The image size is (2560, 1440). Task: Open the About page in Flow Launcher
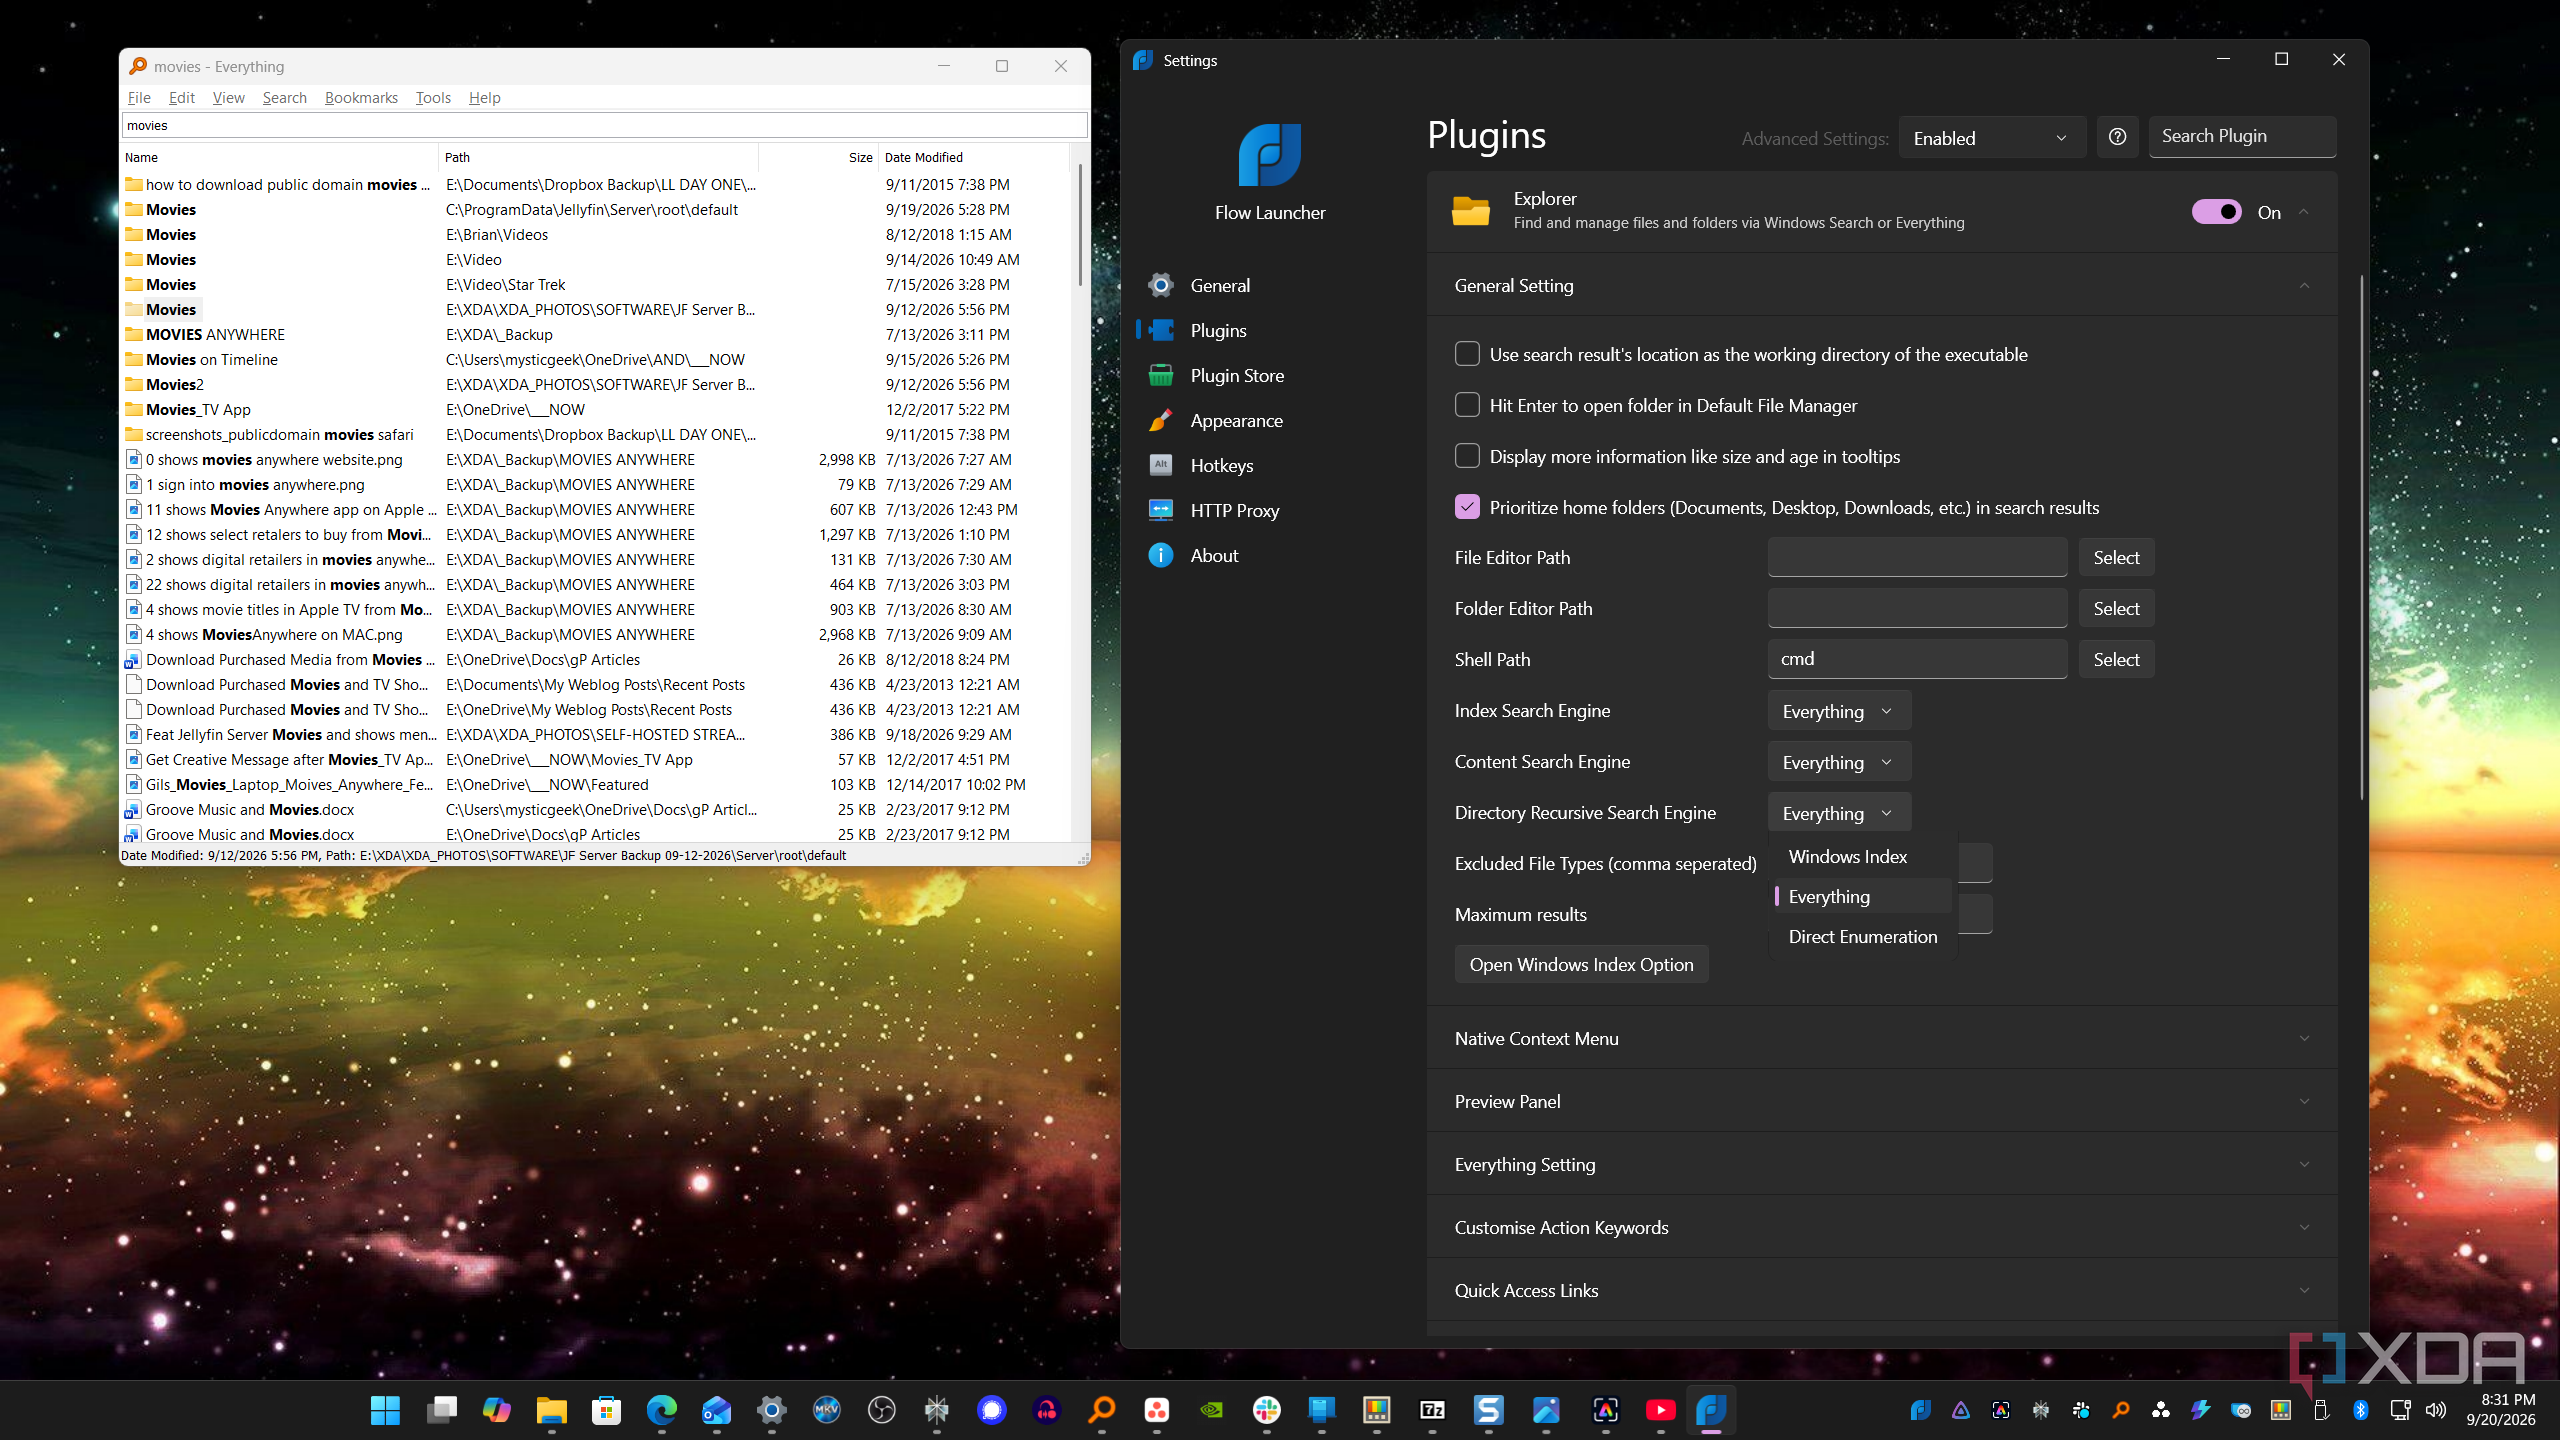point(1214,556)
